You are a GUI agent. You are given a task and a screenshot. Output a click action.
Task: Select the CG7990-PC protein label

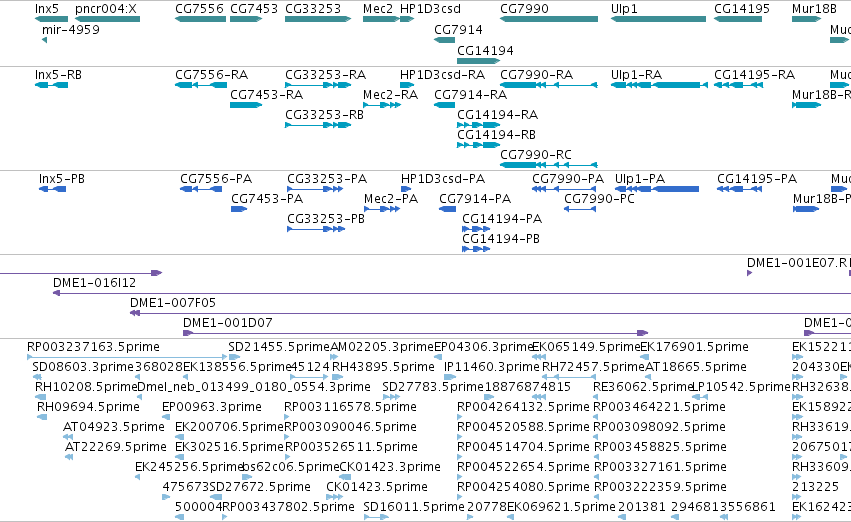click(x=599, y=199)
